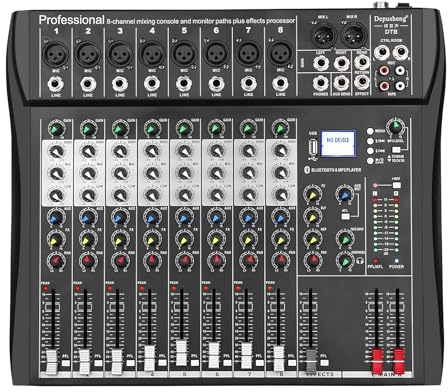Screen dimensions: 448x392
Task: Click the green TAPE INPUT knob
Action: point(345,238)
